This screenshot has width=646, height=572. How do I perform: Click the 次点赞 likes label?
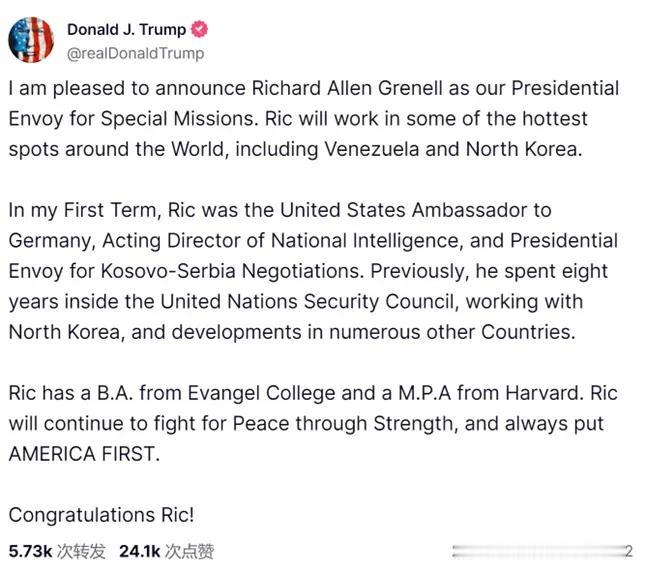point(190,551)
